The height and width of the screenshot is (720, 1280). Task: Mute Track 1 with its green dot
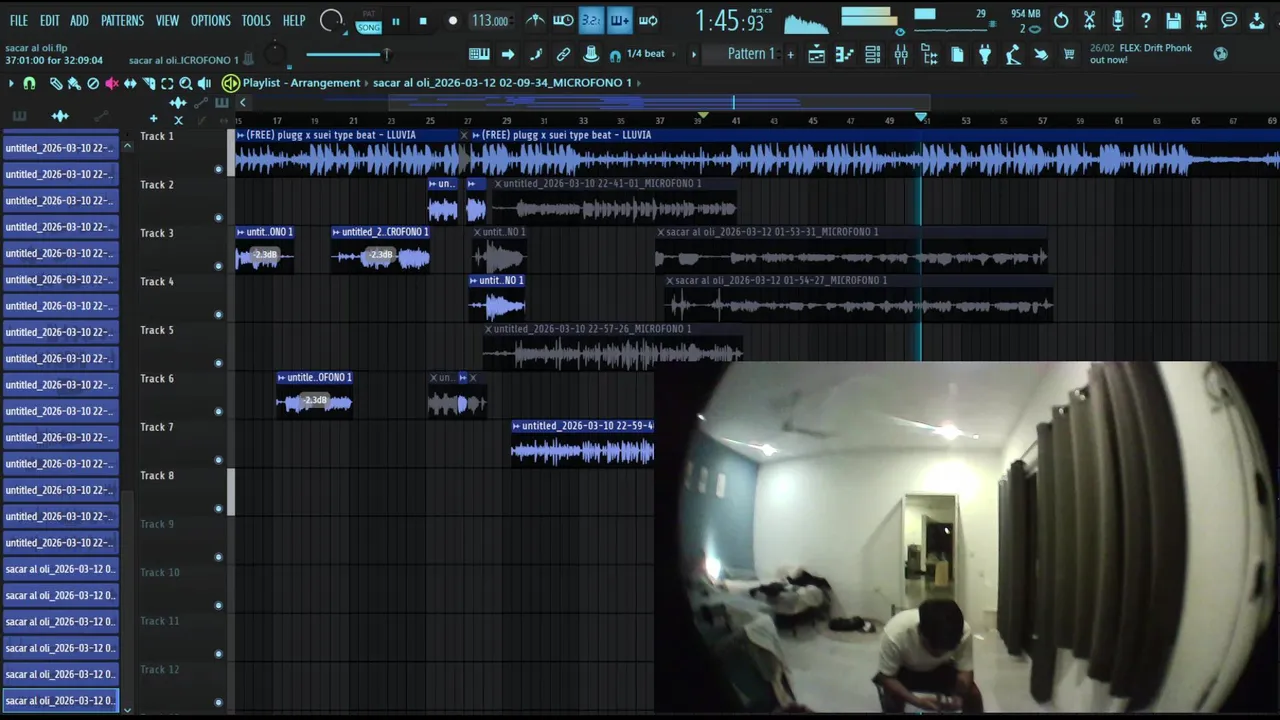[x=218, y=169]
